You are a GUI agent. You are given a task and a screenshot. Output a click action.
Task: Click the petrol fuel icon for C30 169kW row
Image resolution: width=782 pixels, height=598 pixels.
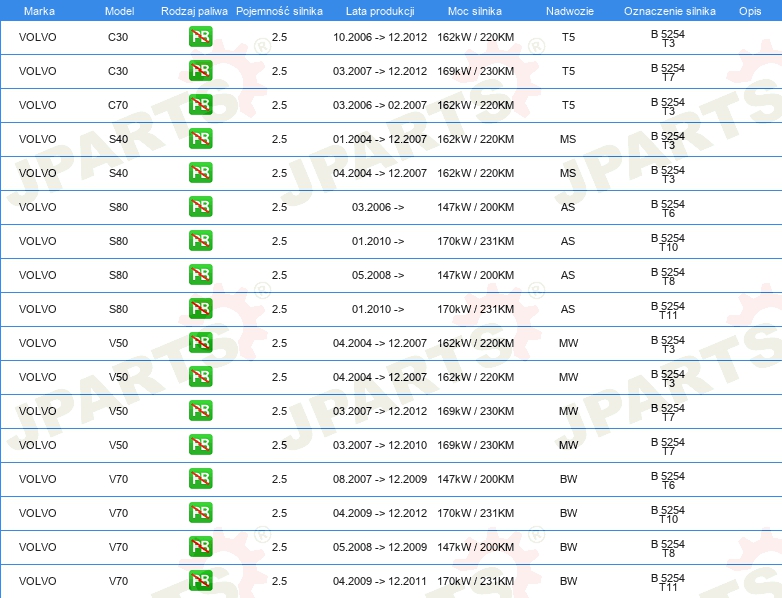(x=200, y=71)
